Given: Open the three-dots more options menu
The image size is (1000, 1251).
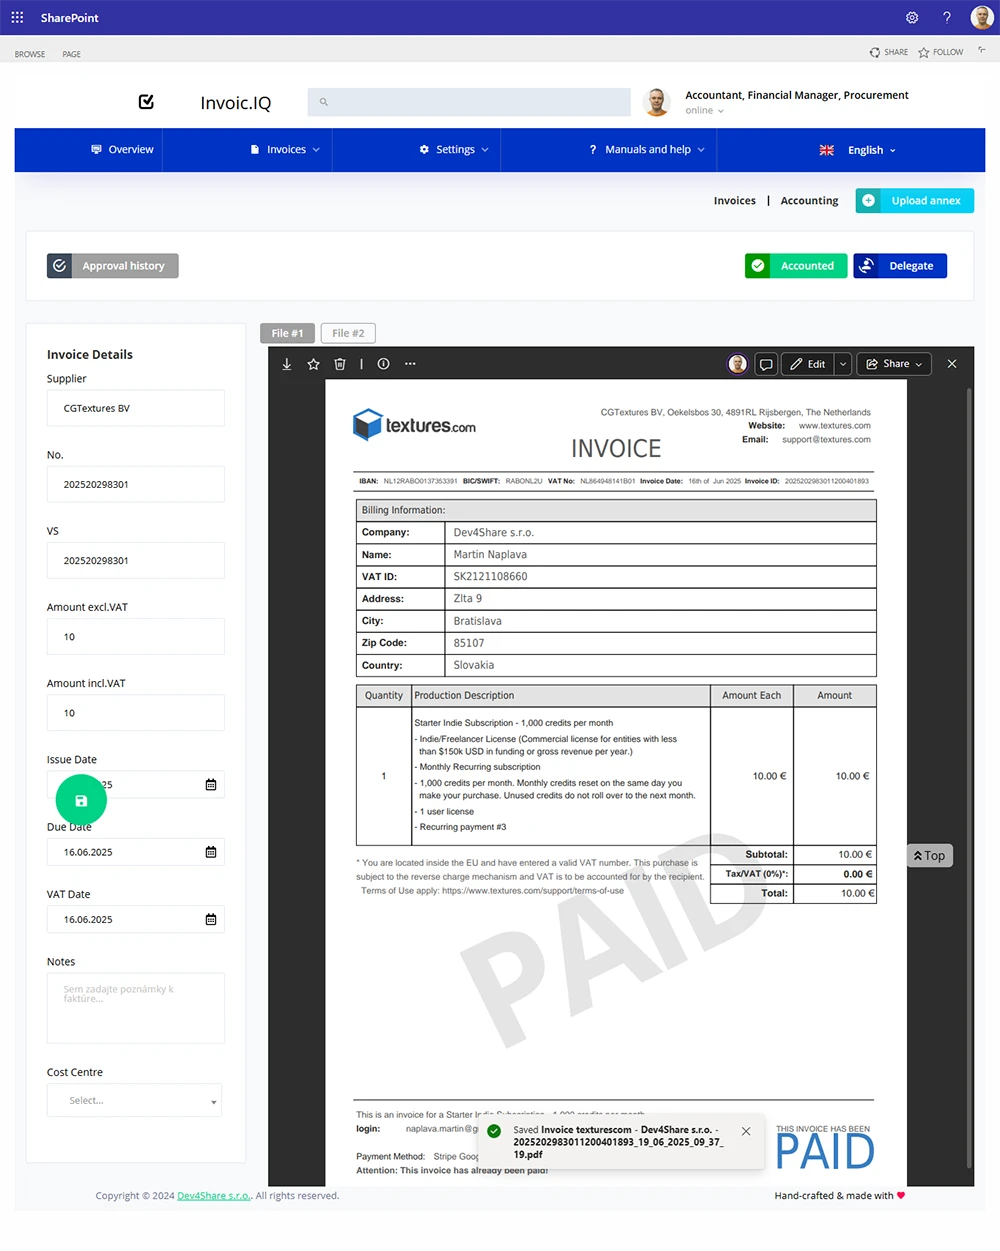Looking at the screenshot, I should [410, 364].
